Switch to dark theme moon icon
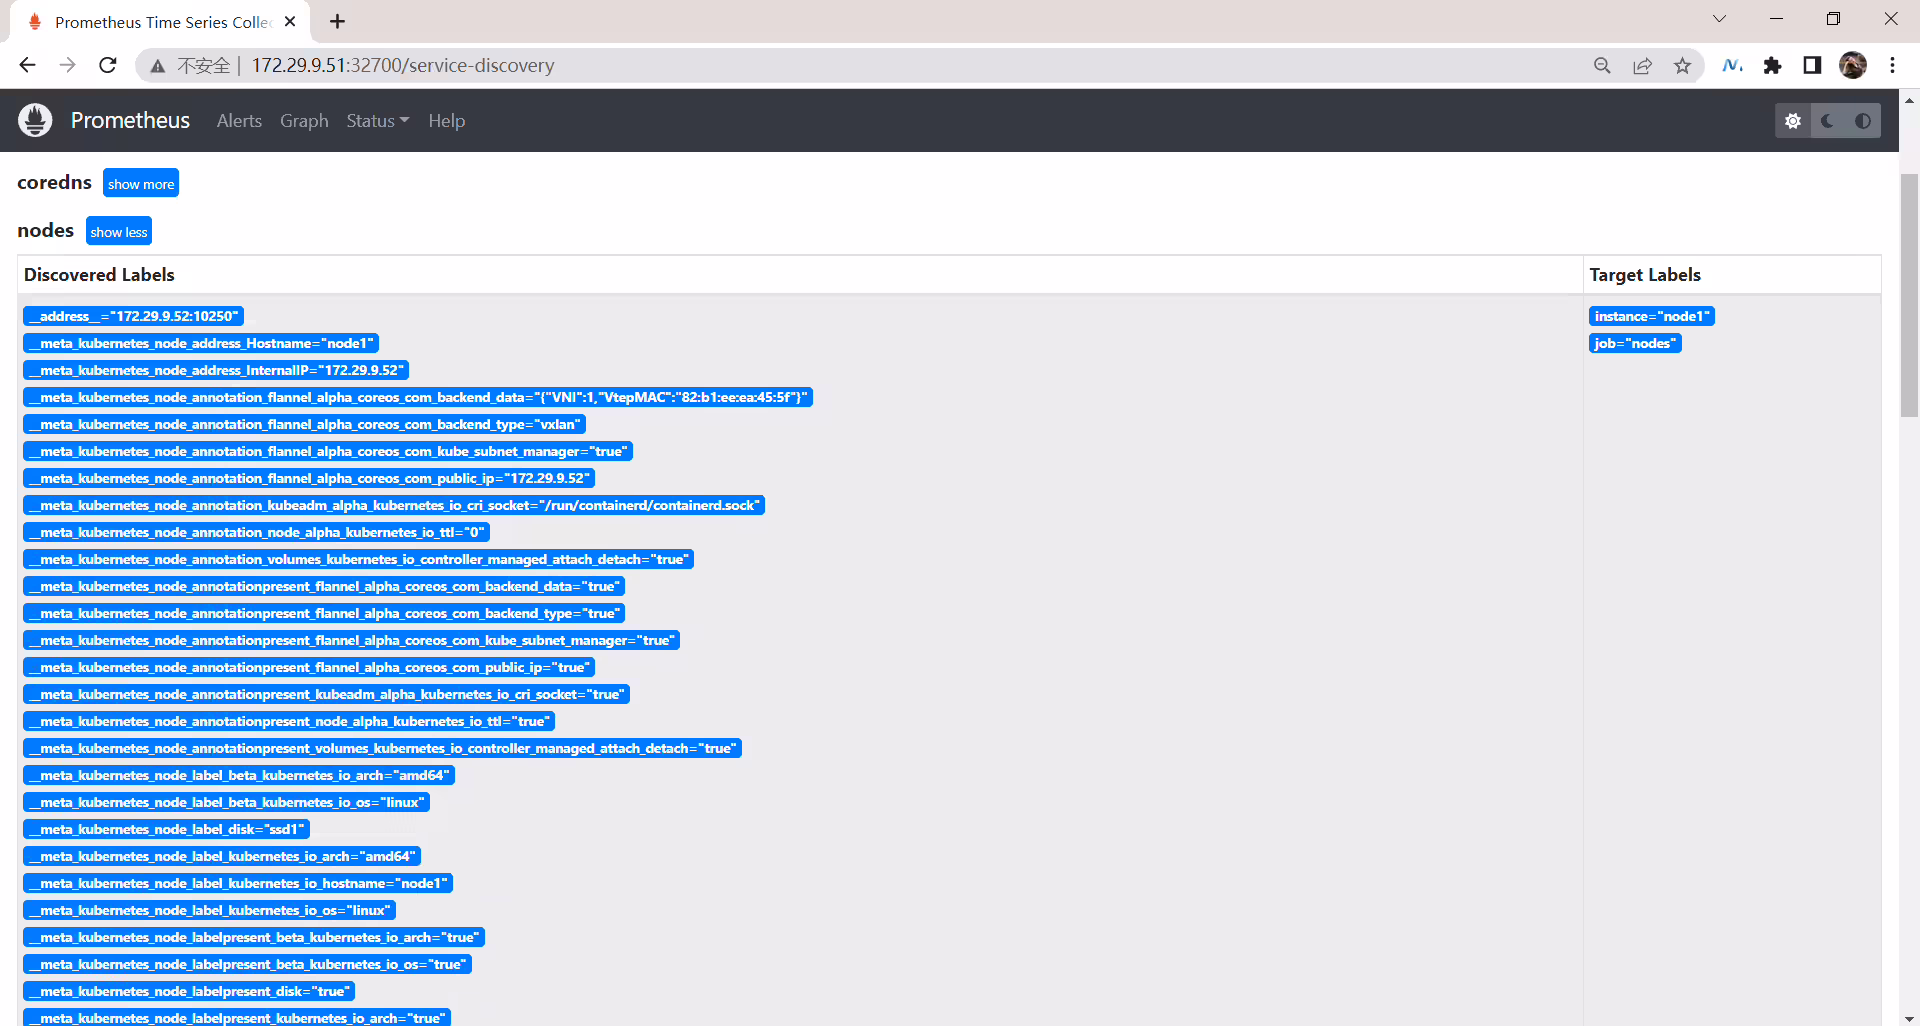 tap(1828, 121)
